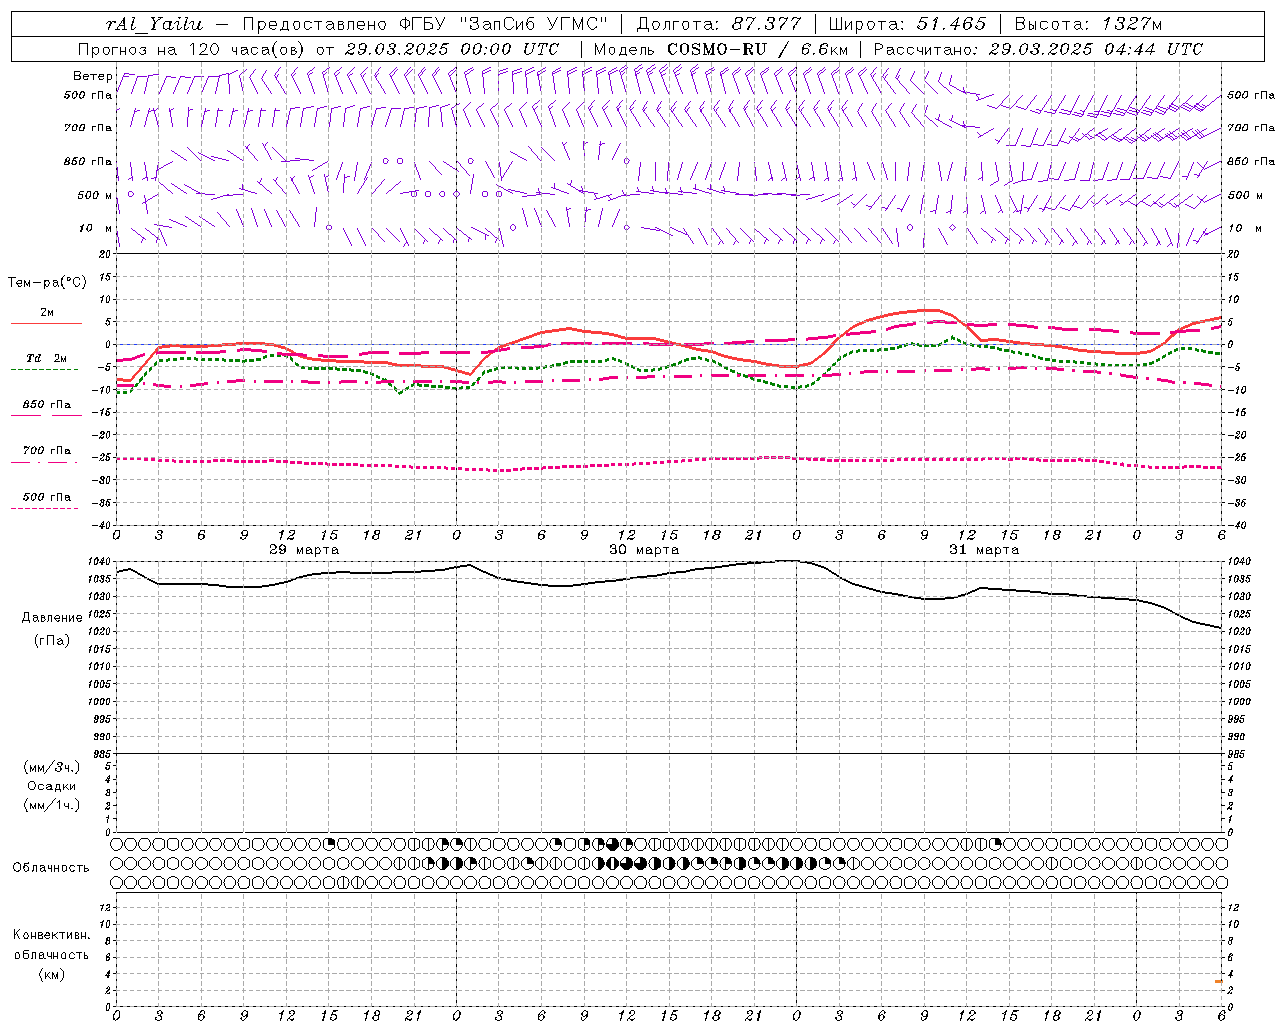The image size is (1280, 1024).
Task: Click the Высота: 1327м header field
Action: pos(1088,24)
